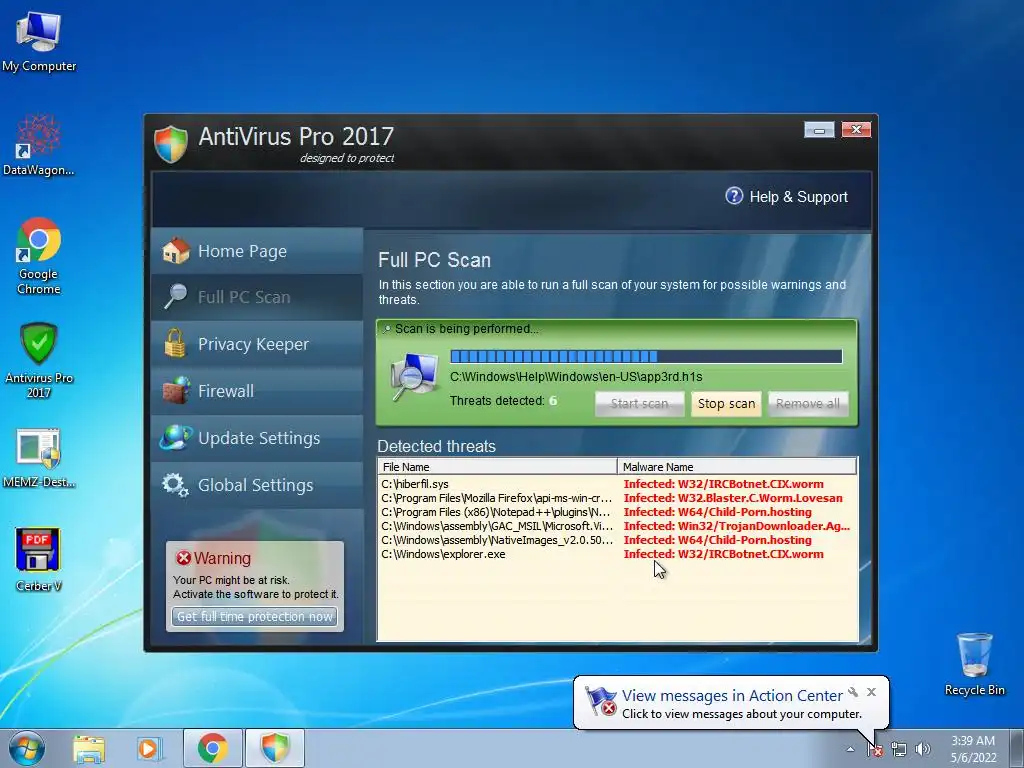Click the wrench icon in balloon
Screen dimensions: 1024x768
coord(853,692)
